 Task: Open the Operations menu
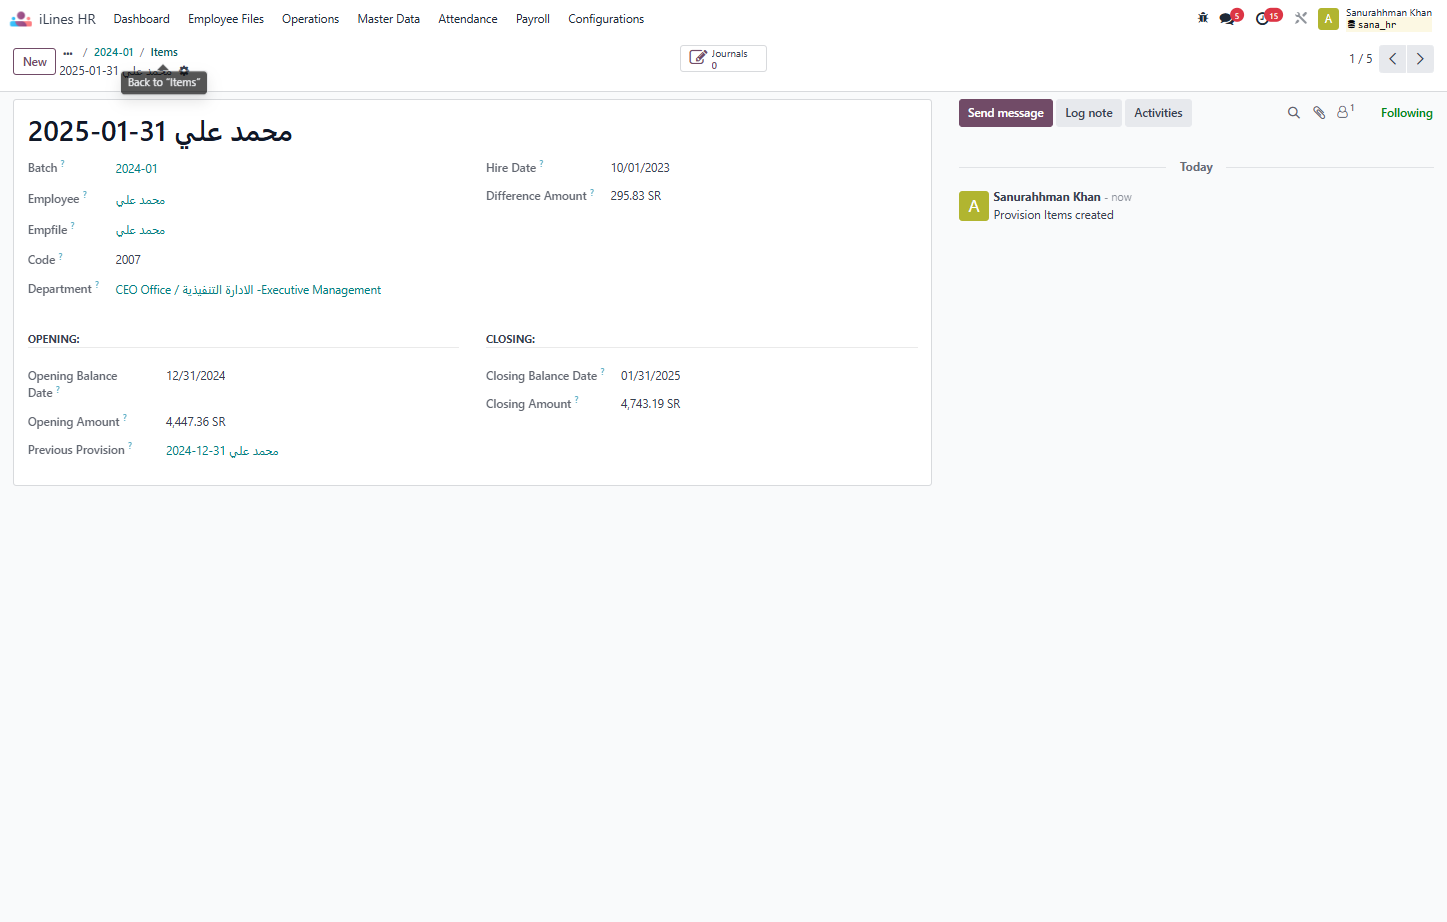tap(310, 19)
